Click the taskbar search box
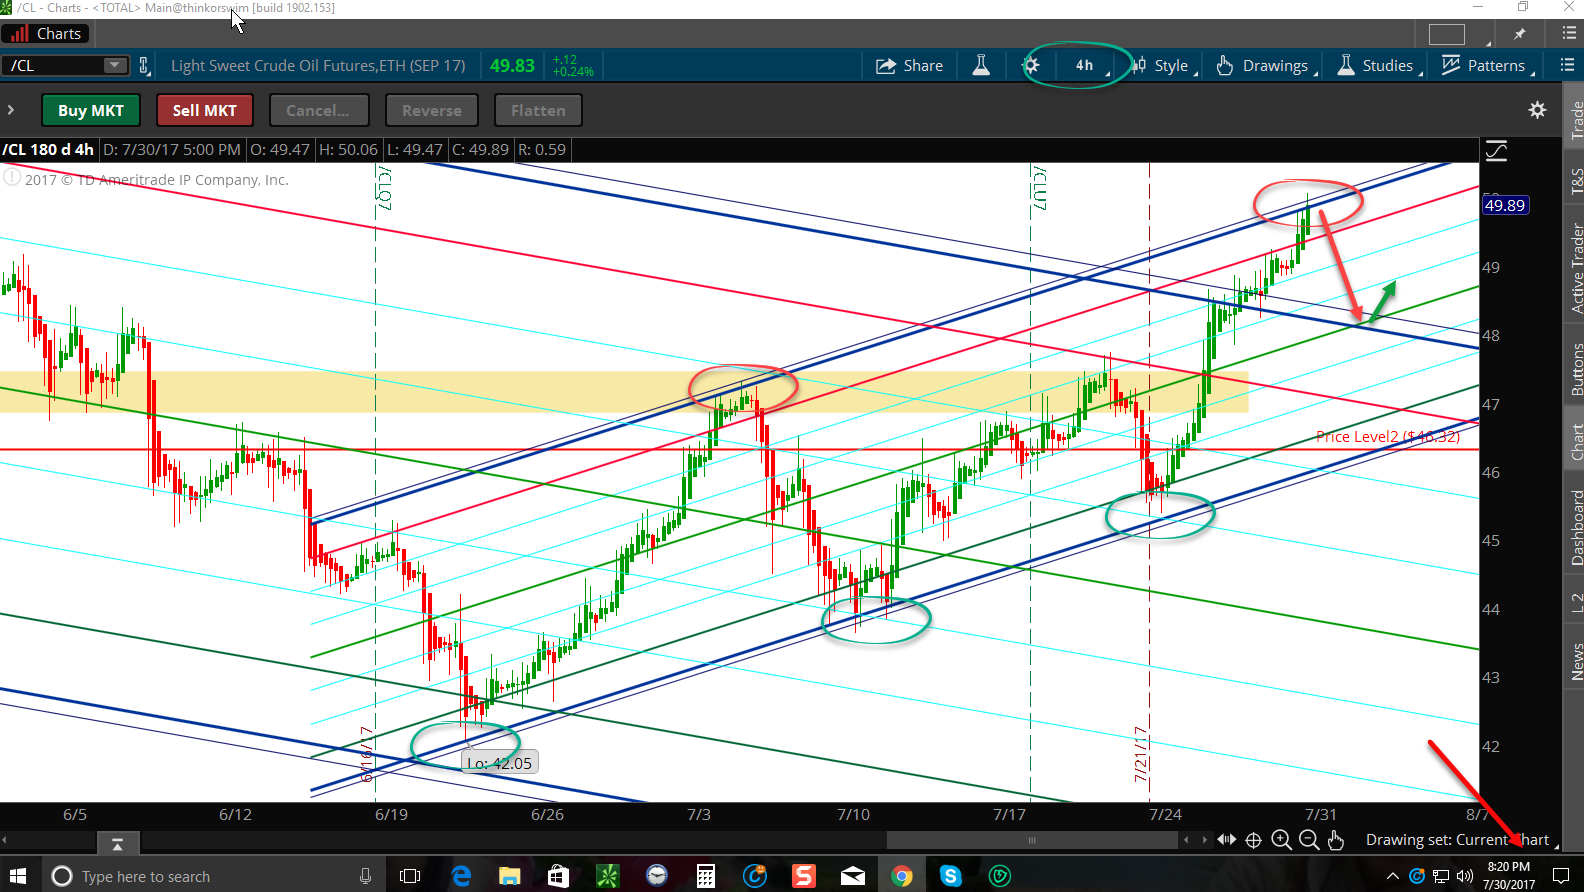Image resolution: width=1584 pixels, height=892 pixels. click(212, 876)
